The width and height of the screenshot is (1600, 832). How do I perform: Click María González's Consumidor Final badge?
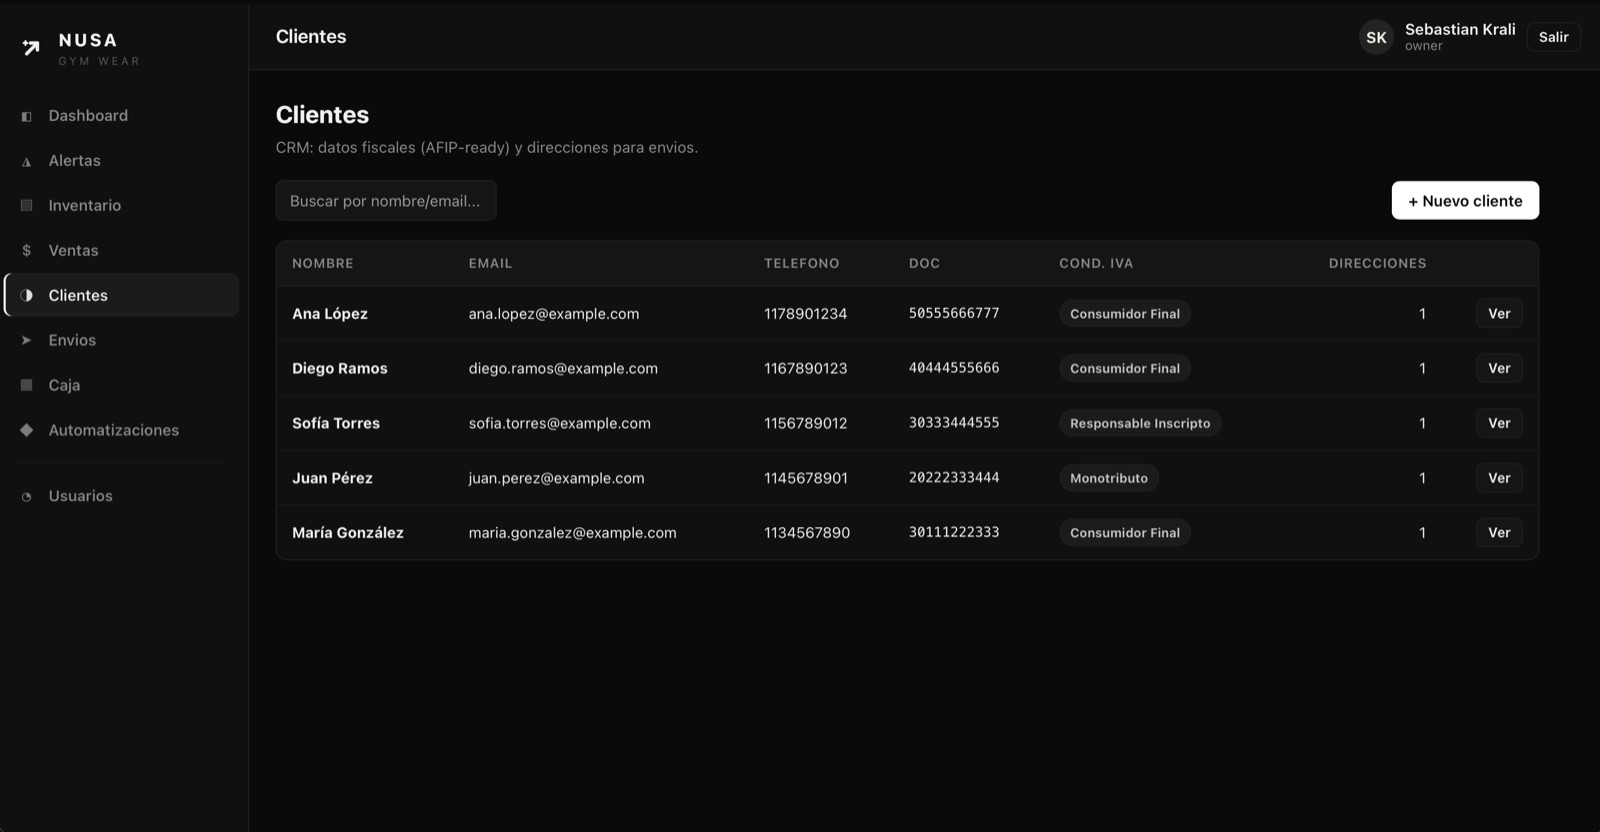coord(1125,533)
